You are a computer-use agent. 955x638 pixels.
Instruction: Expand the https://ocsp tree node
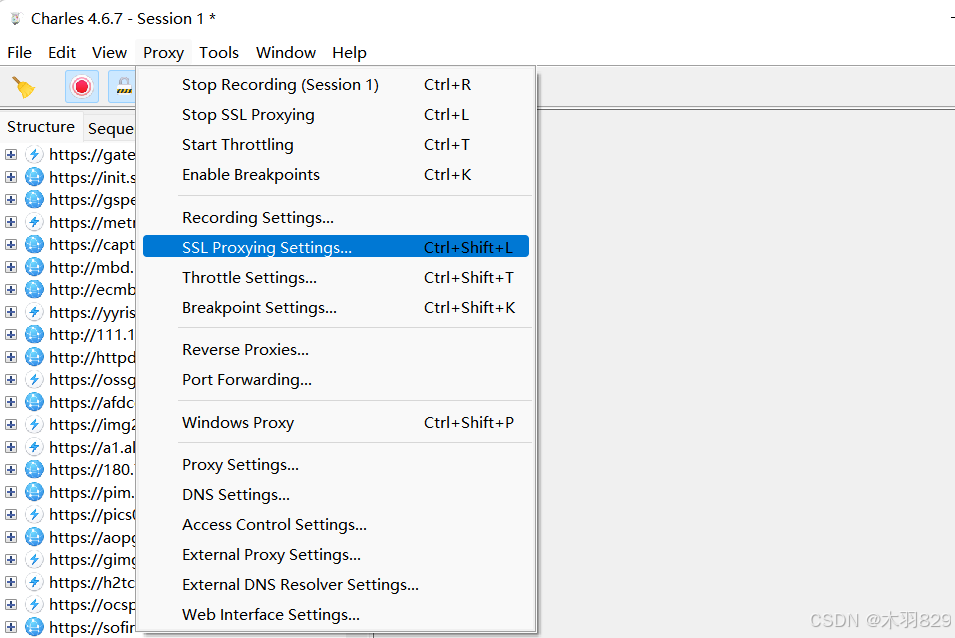click(11, 605)
